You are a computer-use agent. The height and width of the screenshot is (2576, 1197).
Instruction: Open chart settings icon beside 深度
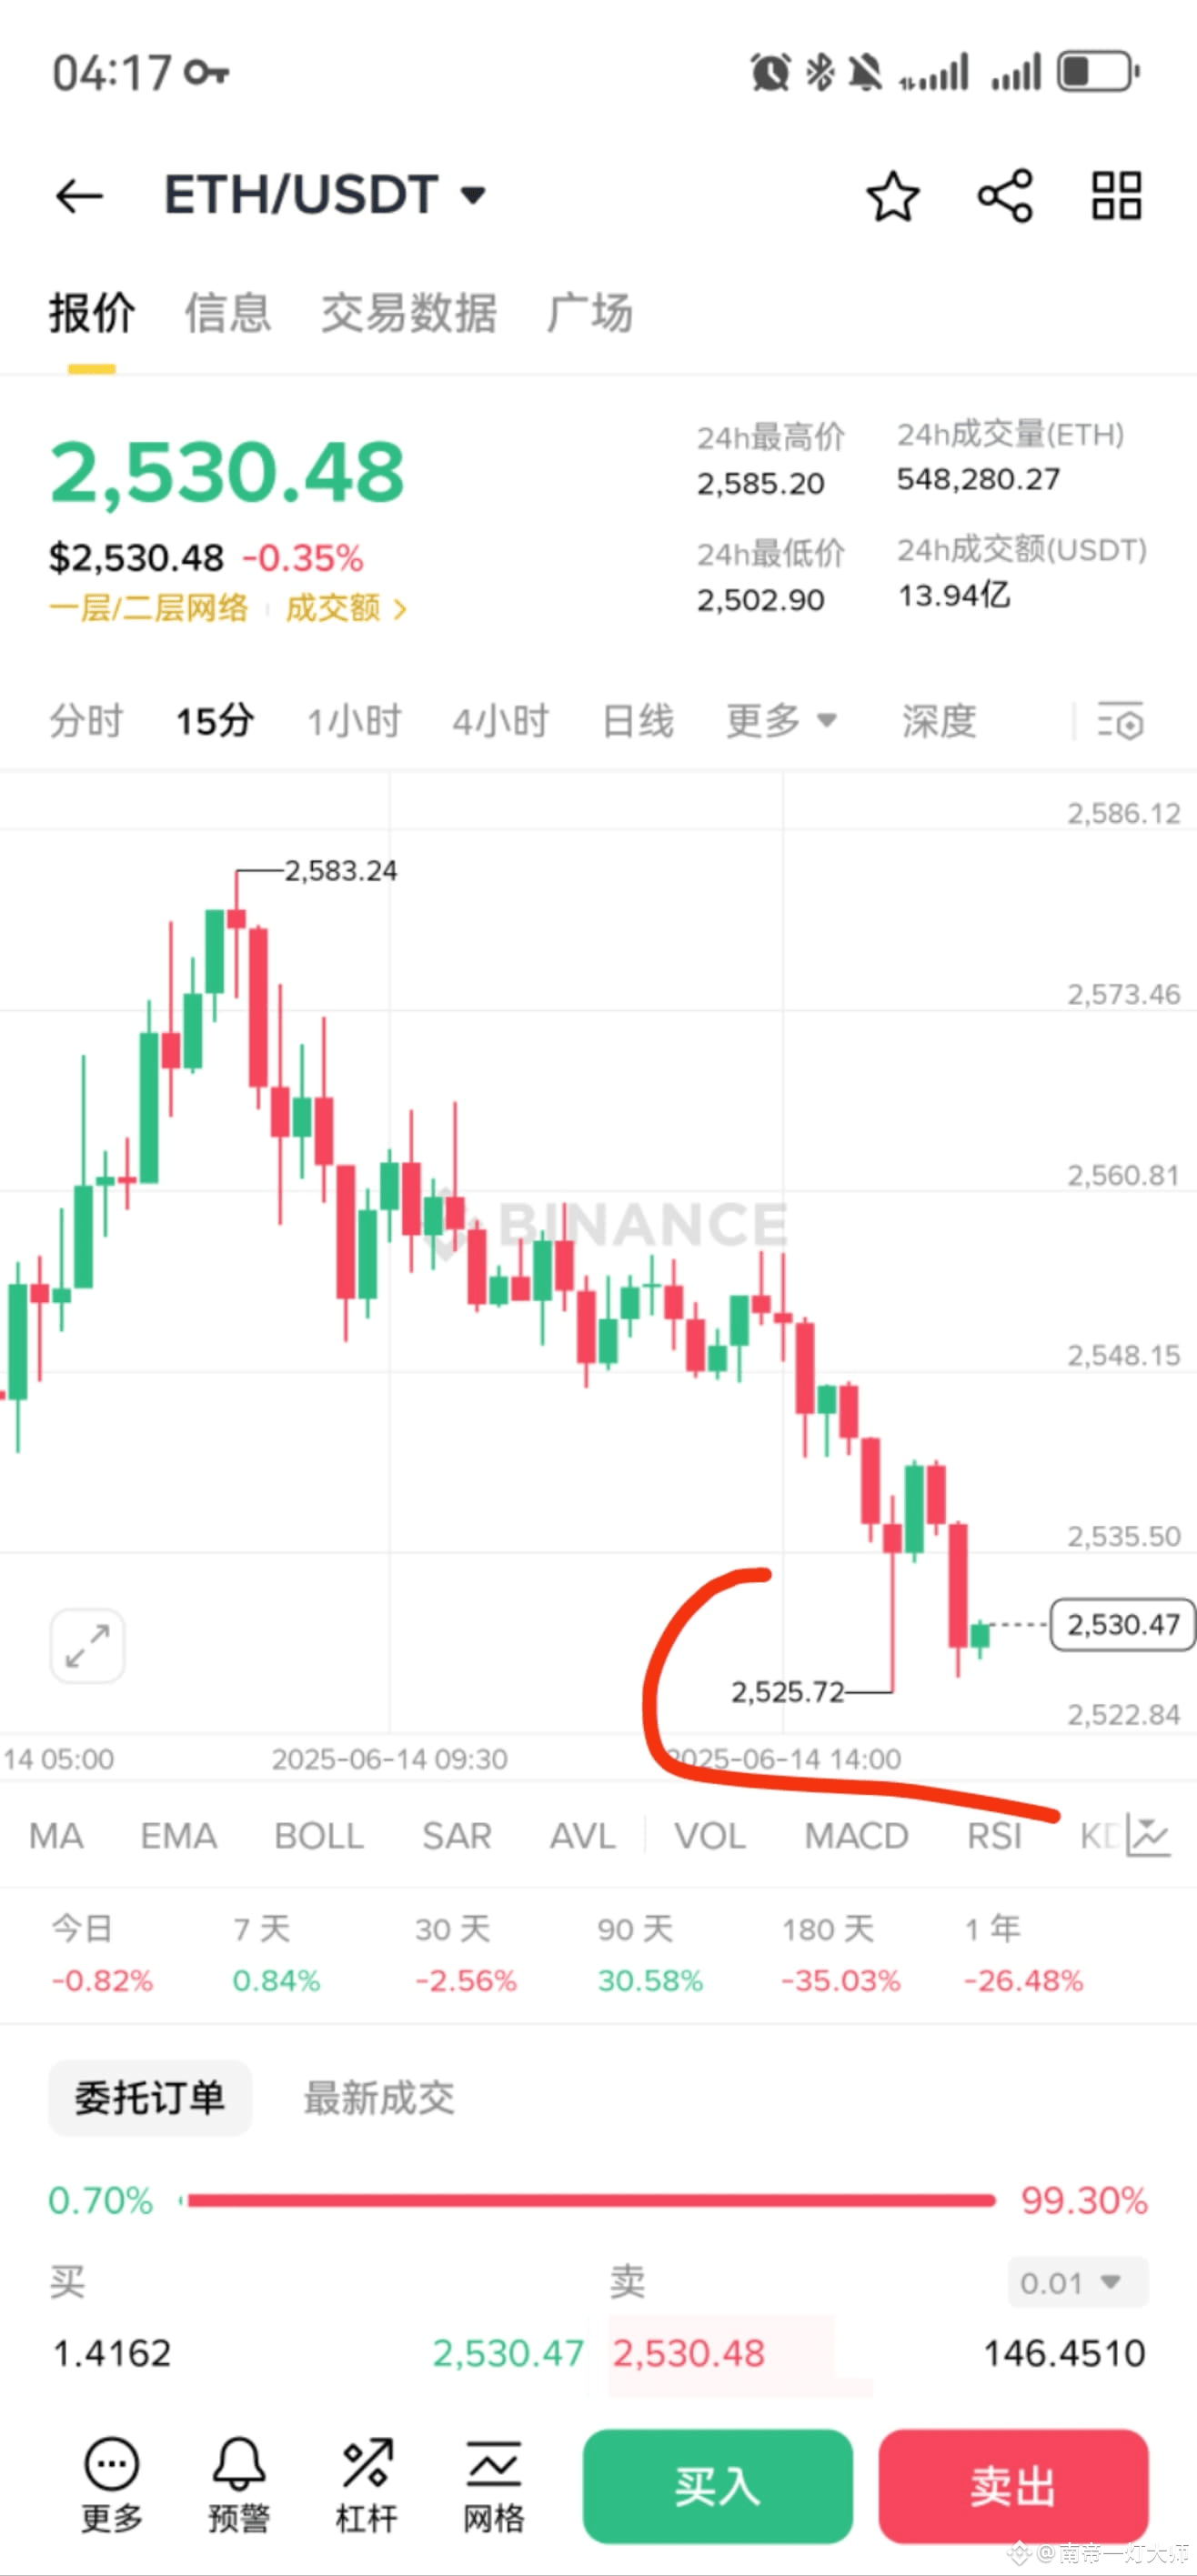[1120, 721]
